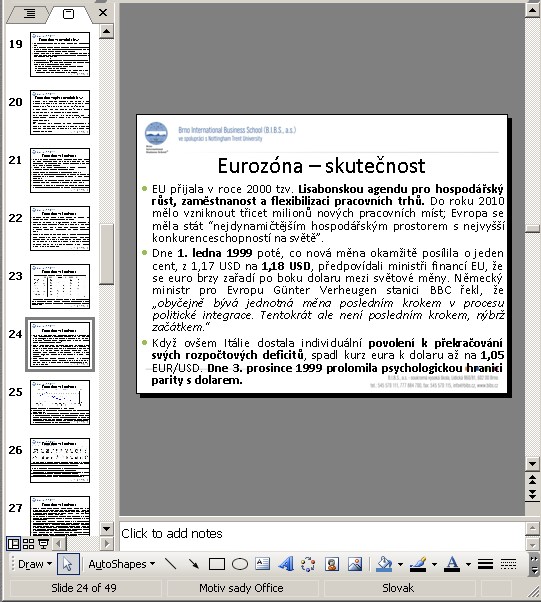Screen dimensions: 541x602
Task: Open slide 19 thumbnail
Action: [x=60, y=55]
